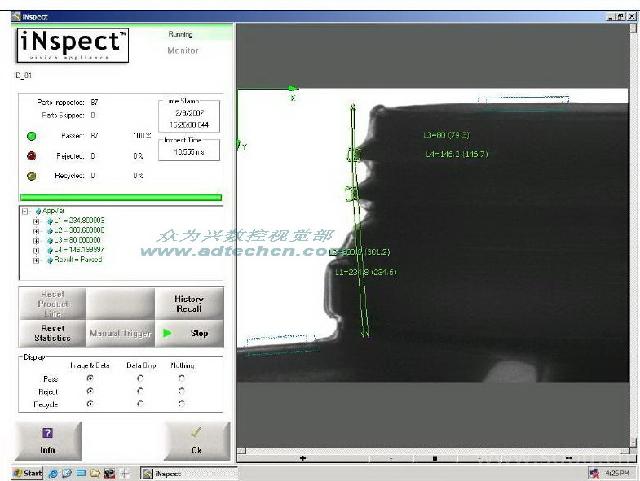The height and width of the screenshot is (481, 640).
Task: Click the red Rejected status indicator
Action: 32,155
